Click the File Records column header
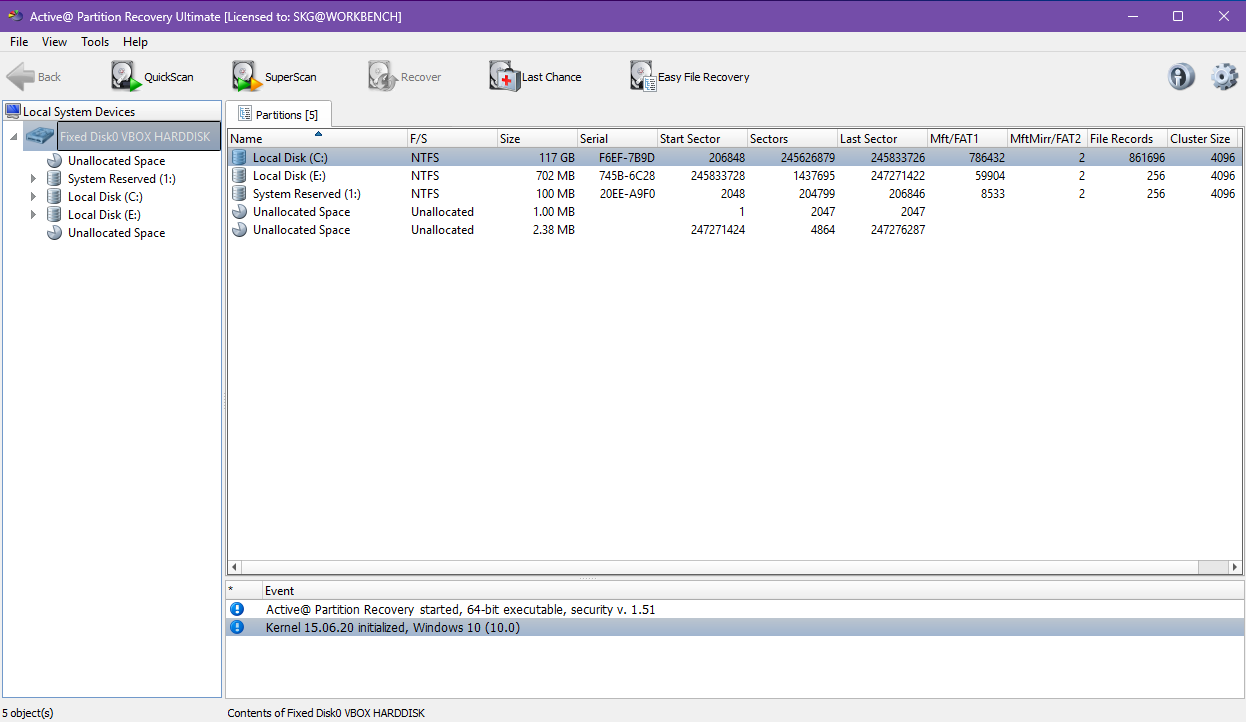The height and width of the screenshot is (722, 1247). [1127, 139]
